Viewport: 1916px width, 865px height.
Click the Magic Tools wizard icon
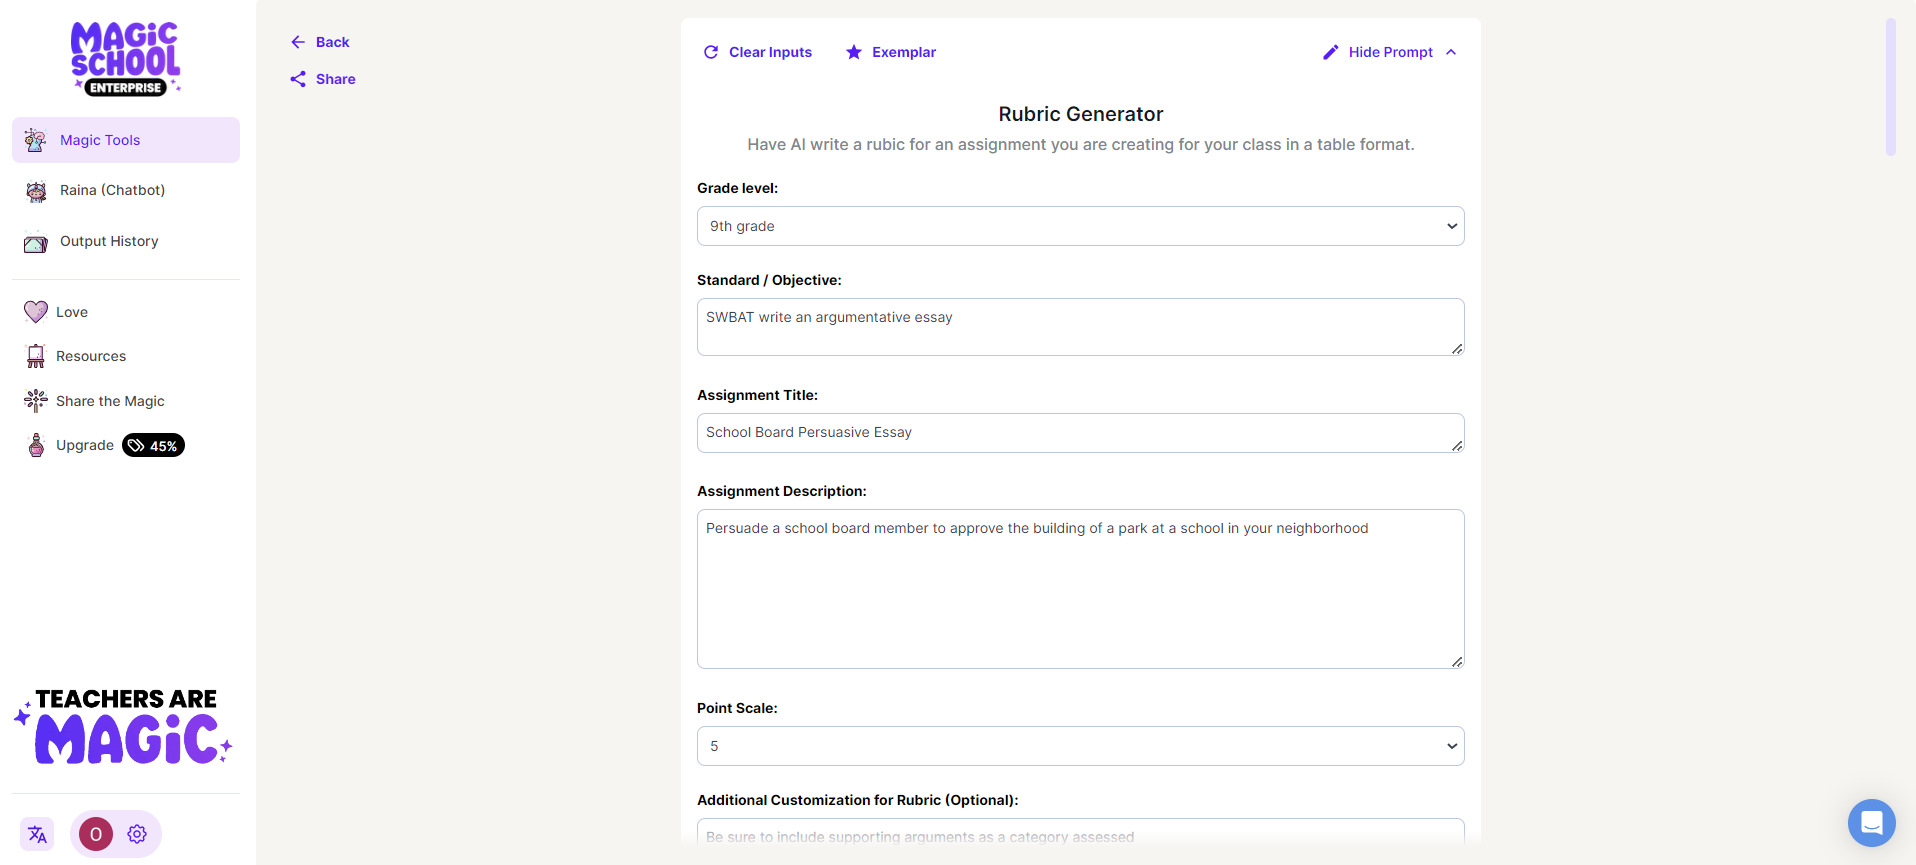[36, 140]
